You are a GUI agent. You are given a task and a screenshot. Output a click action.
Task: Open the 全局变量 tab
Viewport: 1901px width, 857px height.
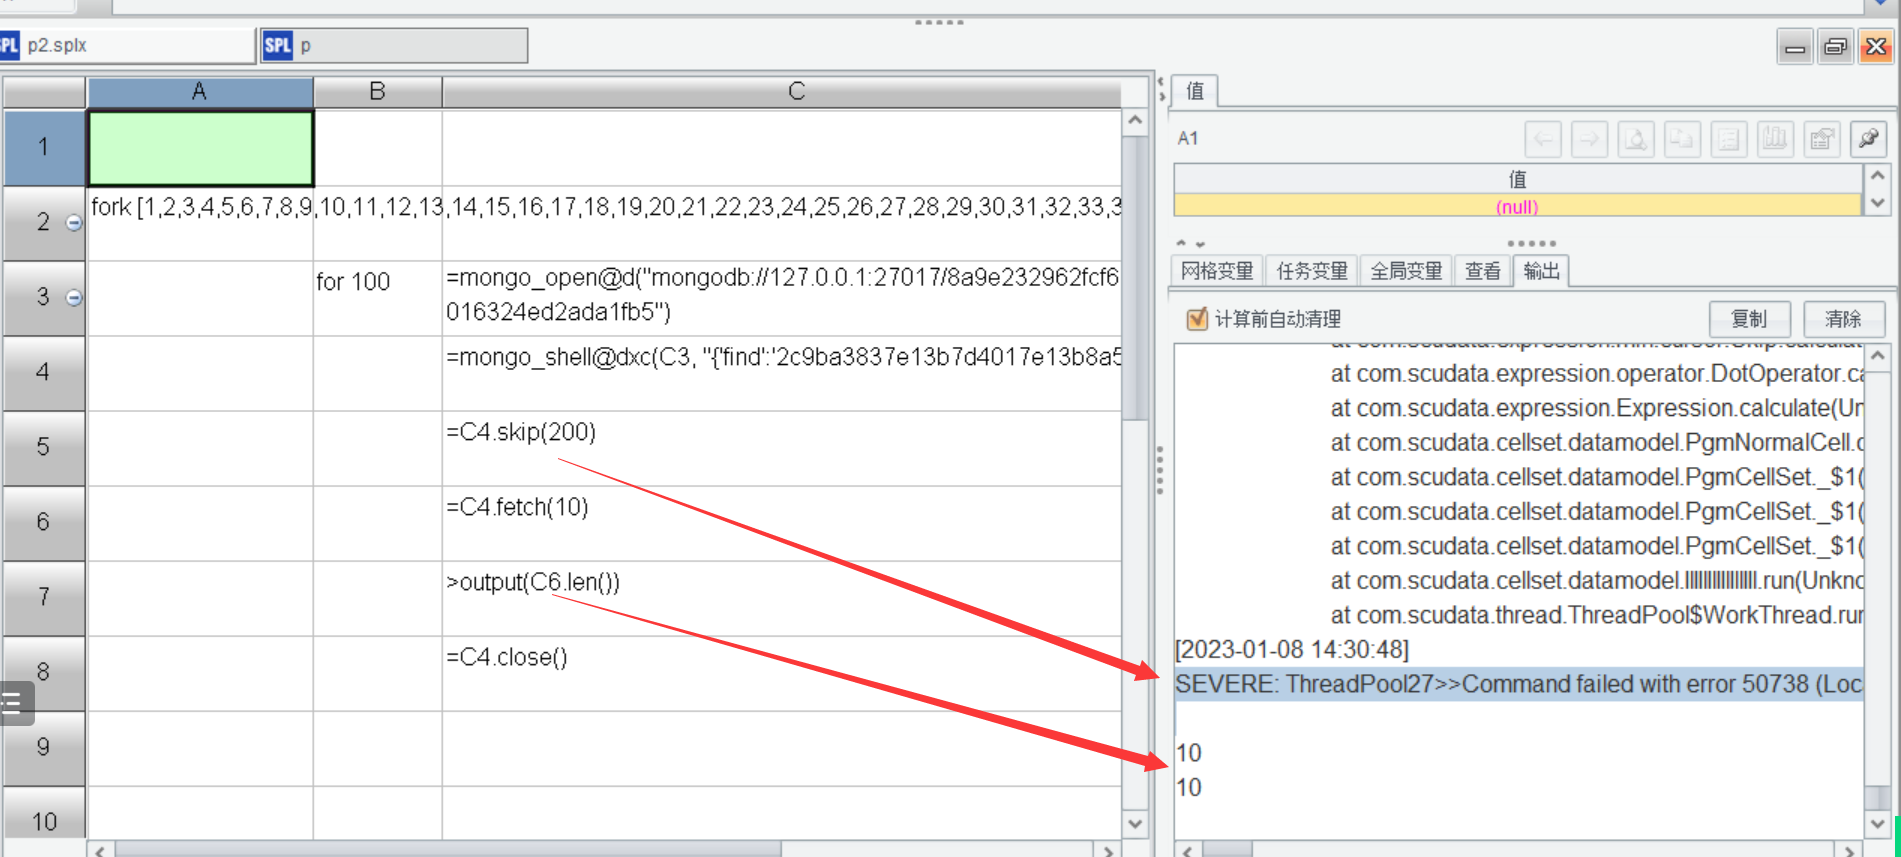(1406, 271)
